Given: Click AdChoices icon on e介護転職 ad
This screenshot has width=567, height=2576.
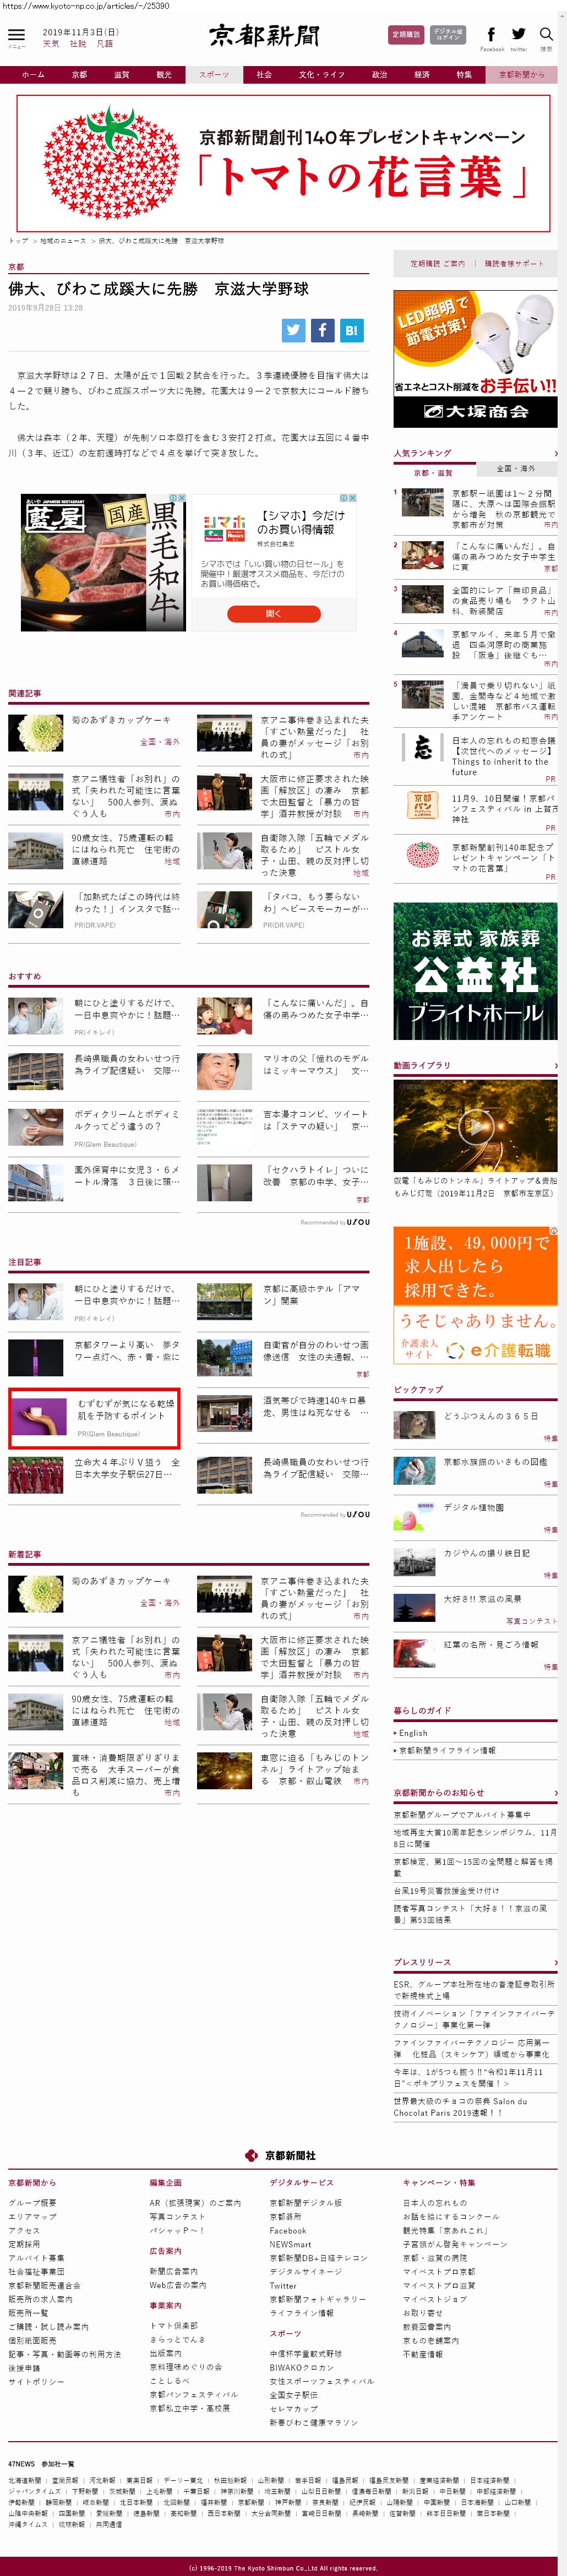Looking at the screenshot, I should pos(553,1231).
